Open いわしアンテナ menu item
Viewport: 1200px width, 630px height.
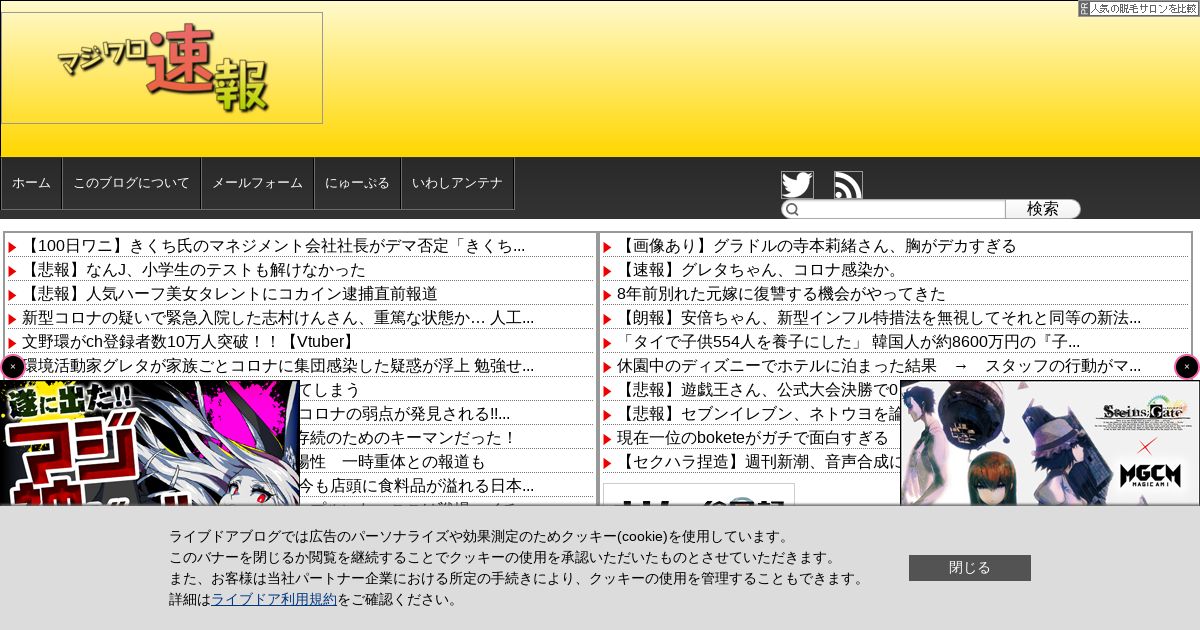tap(457, 183)
